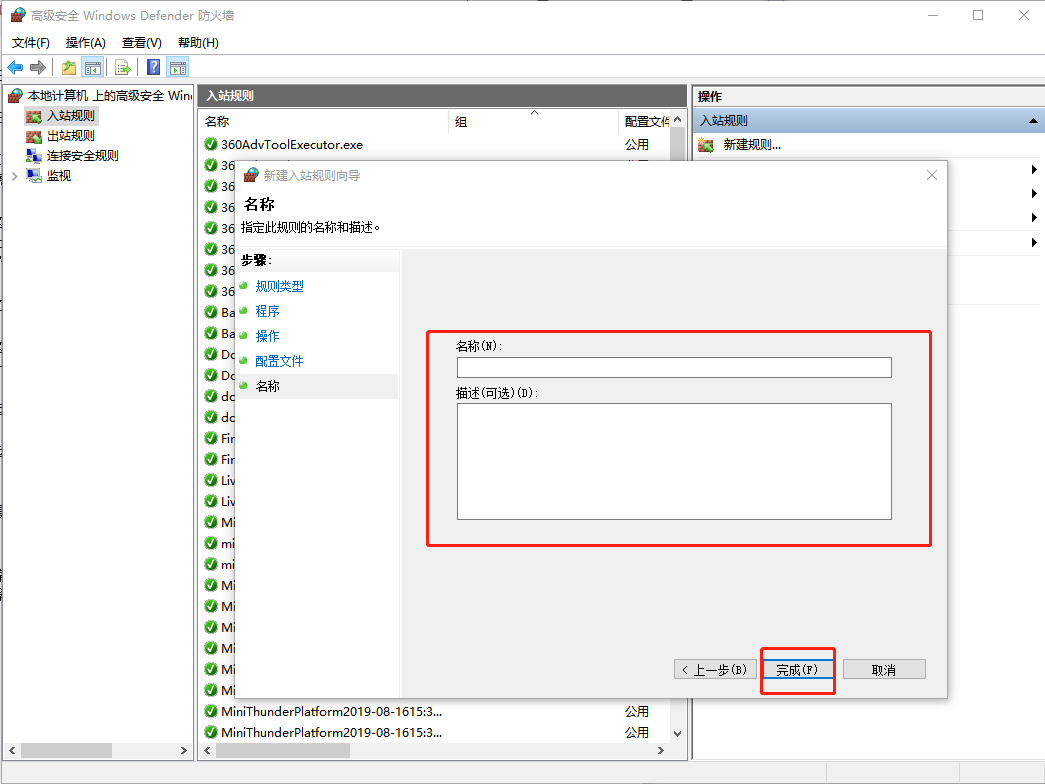The image size is (1045, 784).
Task: Click inside the 名称(N) input field
Action: click(673, 367)
